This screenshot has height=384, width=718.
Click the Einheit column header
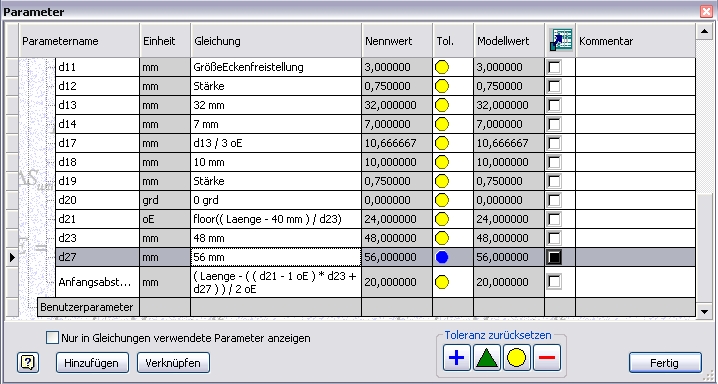tap(165, 41)
